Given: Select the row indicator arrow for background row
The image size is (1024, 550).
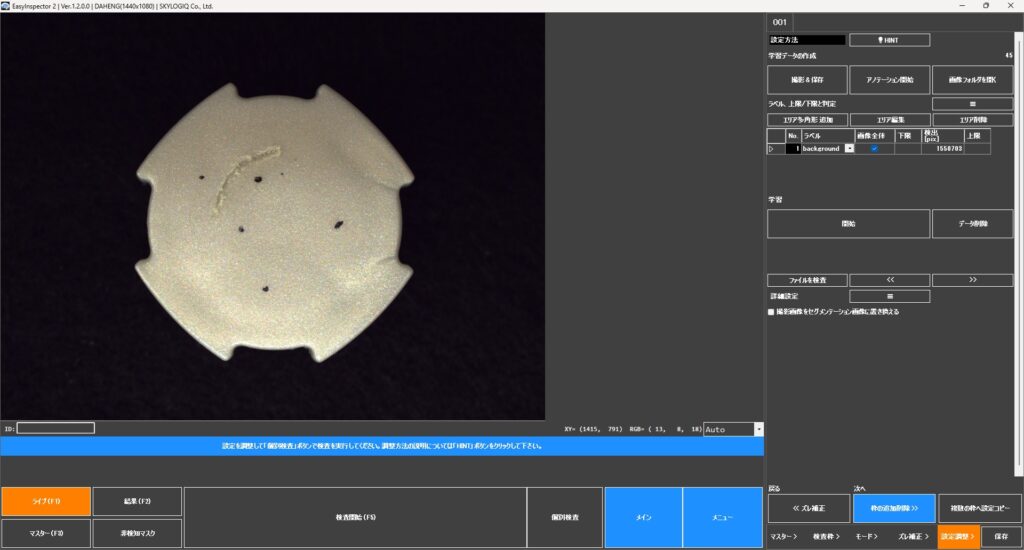Looking at the screenshot, I should (x=771, y=148).
